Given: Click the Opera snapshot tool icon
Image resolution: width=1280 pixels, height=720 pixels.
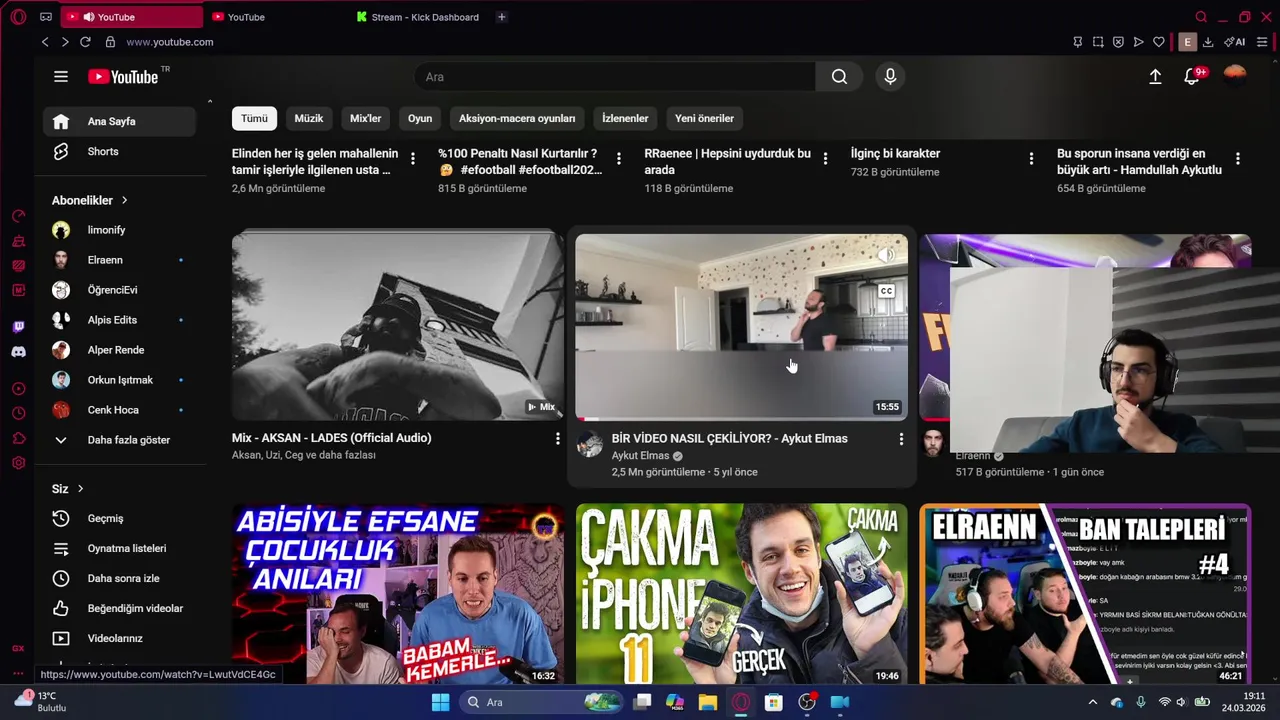Looking at the screenshot, I should (x=1098, y=42).
